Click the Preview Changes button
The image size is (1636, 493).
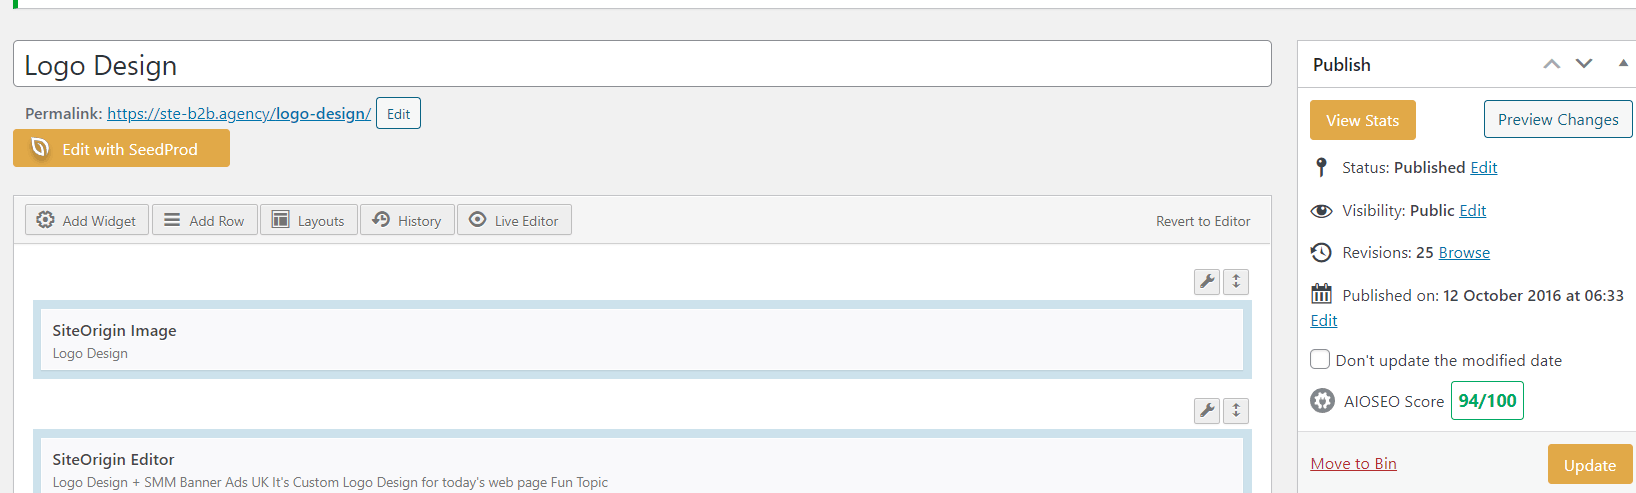[1558, 119]
